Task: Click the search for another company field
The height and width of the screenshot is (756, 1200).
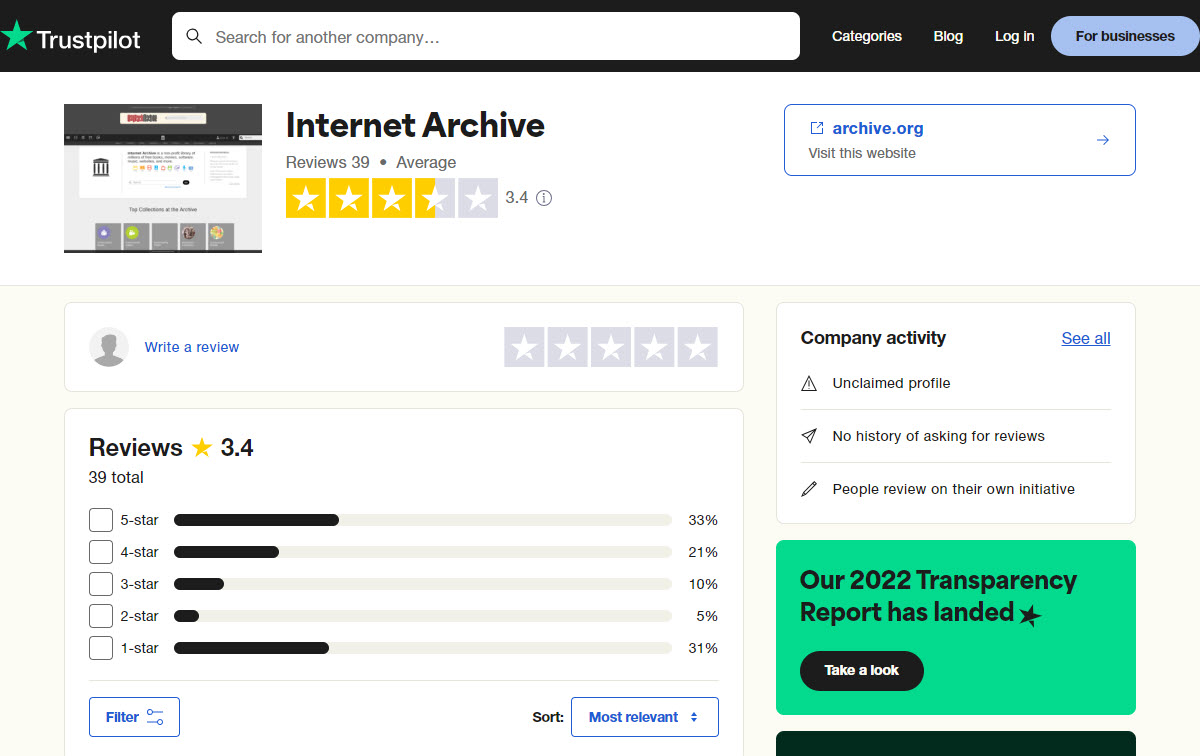Action: pyautogui.click(x=500, y=37)
